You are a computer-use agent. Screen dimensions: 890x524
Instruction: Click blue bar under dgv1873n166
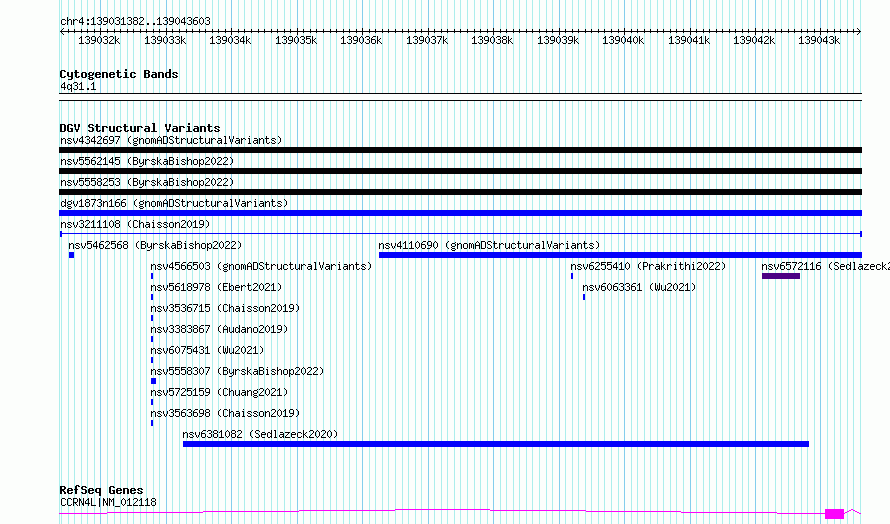pos(460,213)
